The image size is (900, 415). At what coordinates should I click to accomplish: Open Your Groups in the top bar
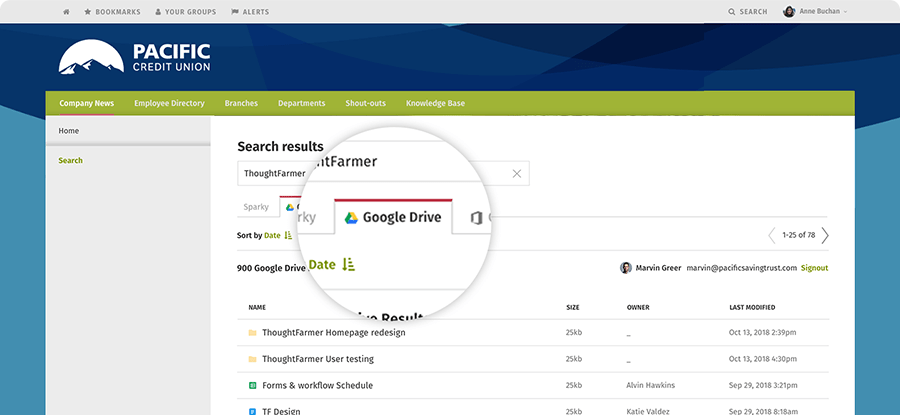186,11
